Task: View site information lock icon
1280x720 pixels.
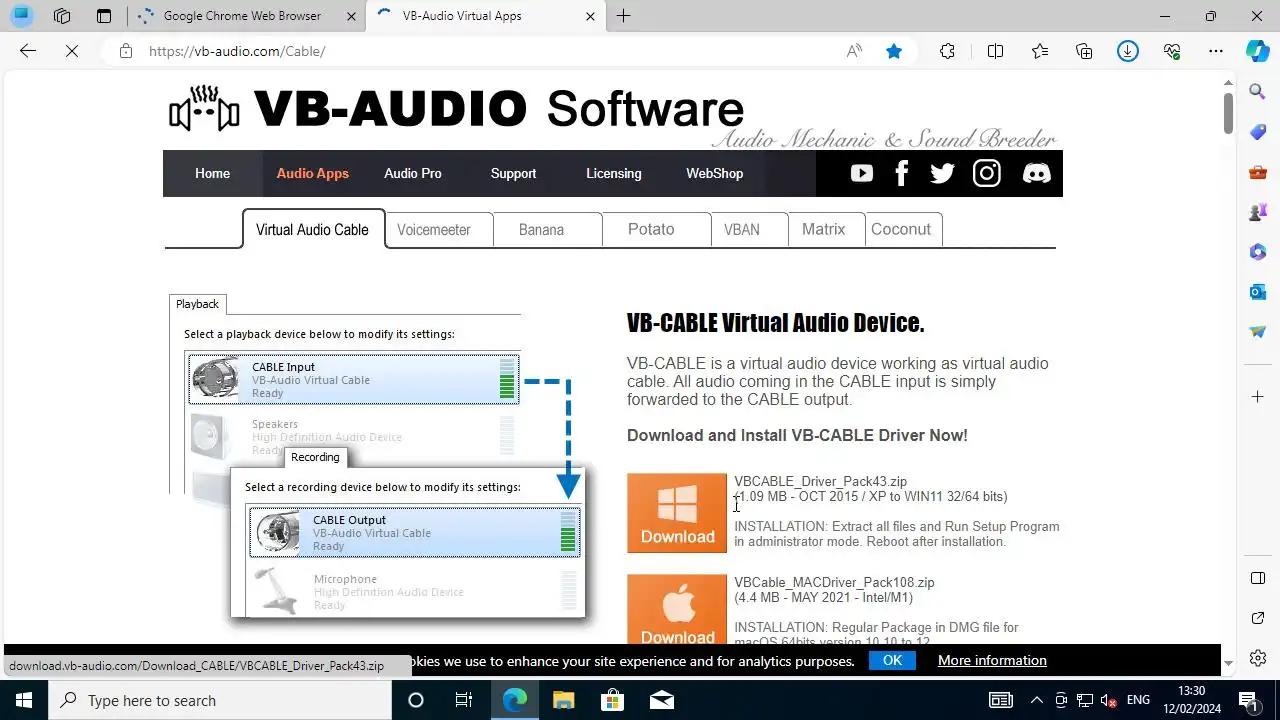Action: (125, 51)
